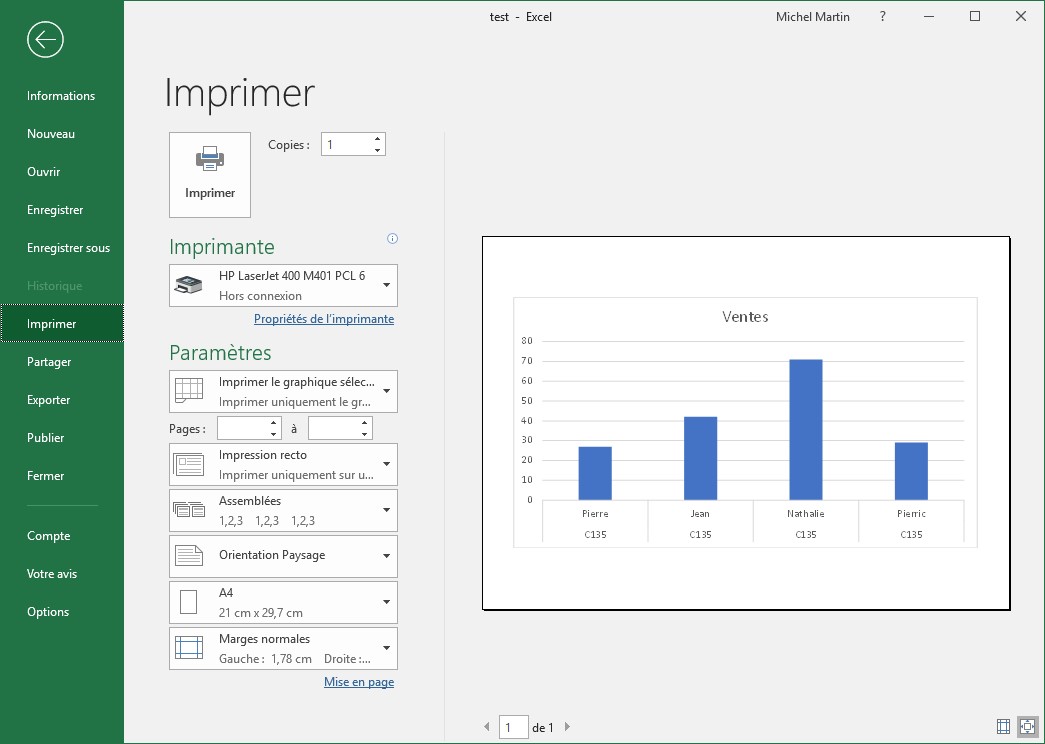Decrease the number of copies
This screenshot has width=1045, height=744.
coord(377,150)
